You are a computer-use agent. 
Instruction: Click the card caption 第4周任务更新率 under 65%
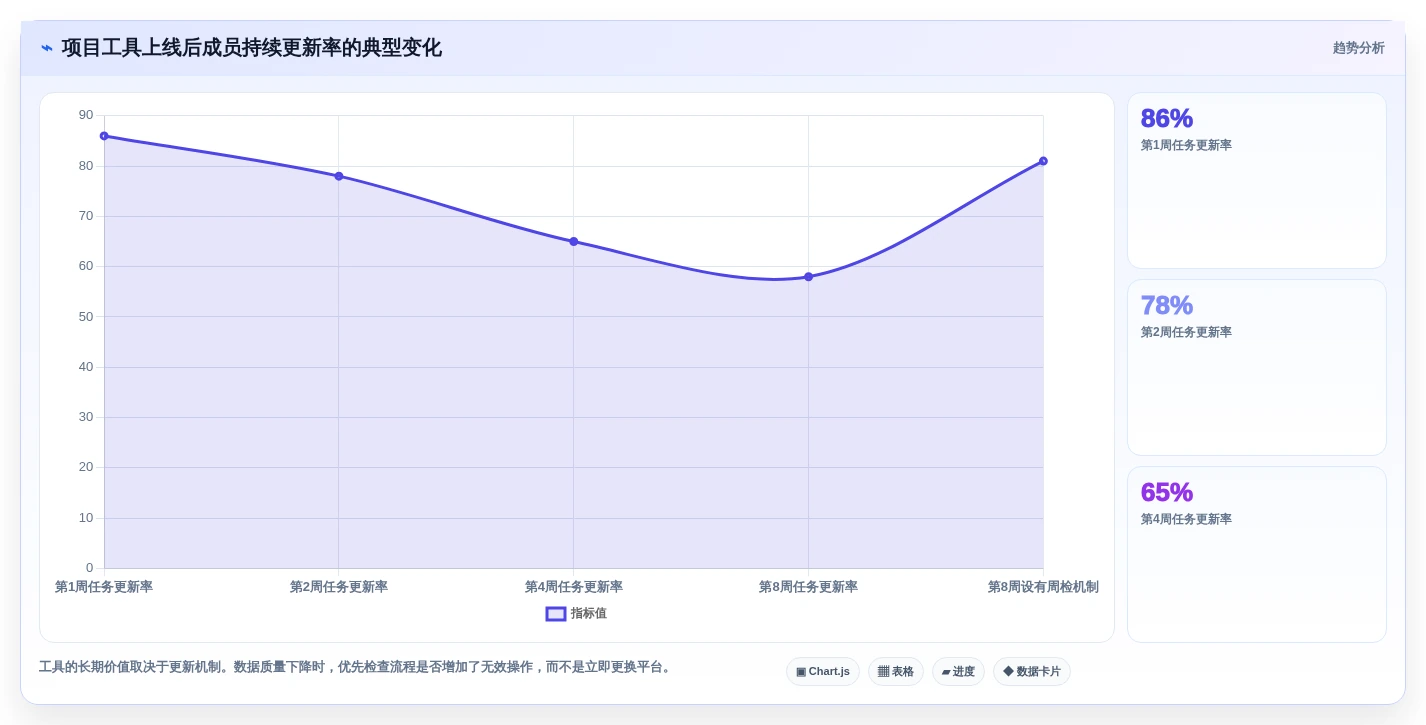pos(1186,519)
